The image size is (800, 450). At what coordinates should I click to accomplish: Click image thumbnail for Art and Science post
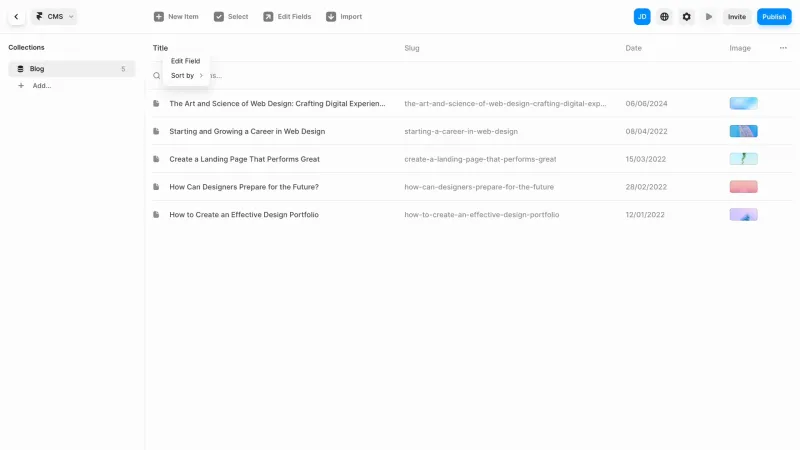click(743, 104)
